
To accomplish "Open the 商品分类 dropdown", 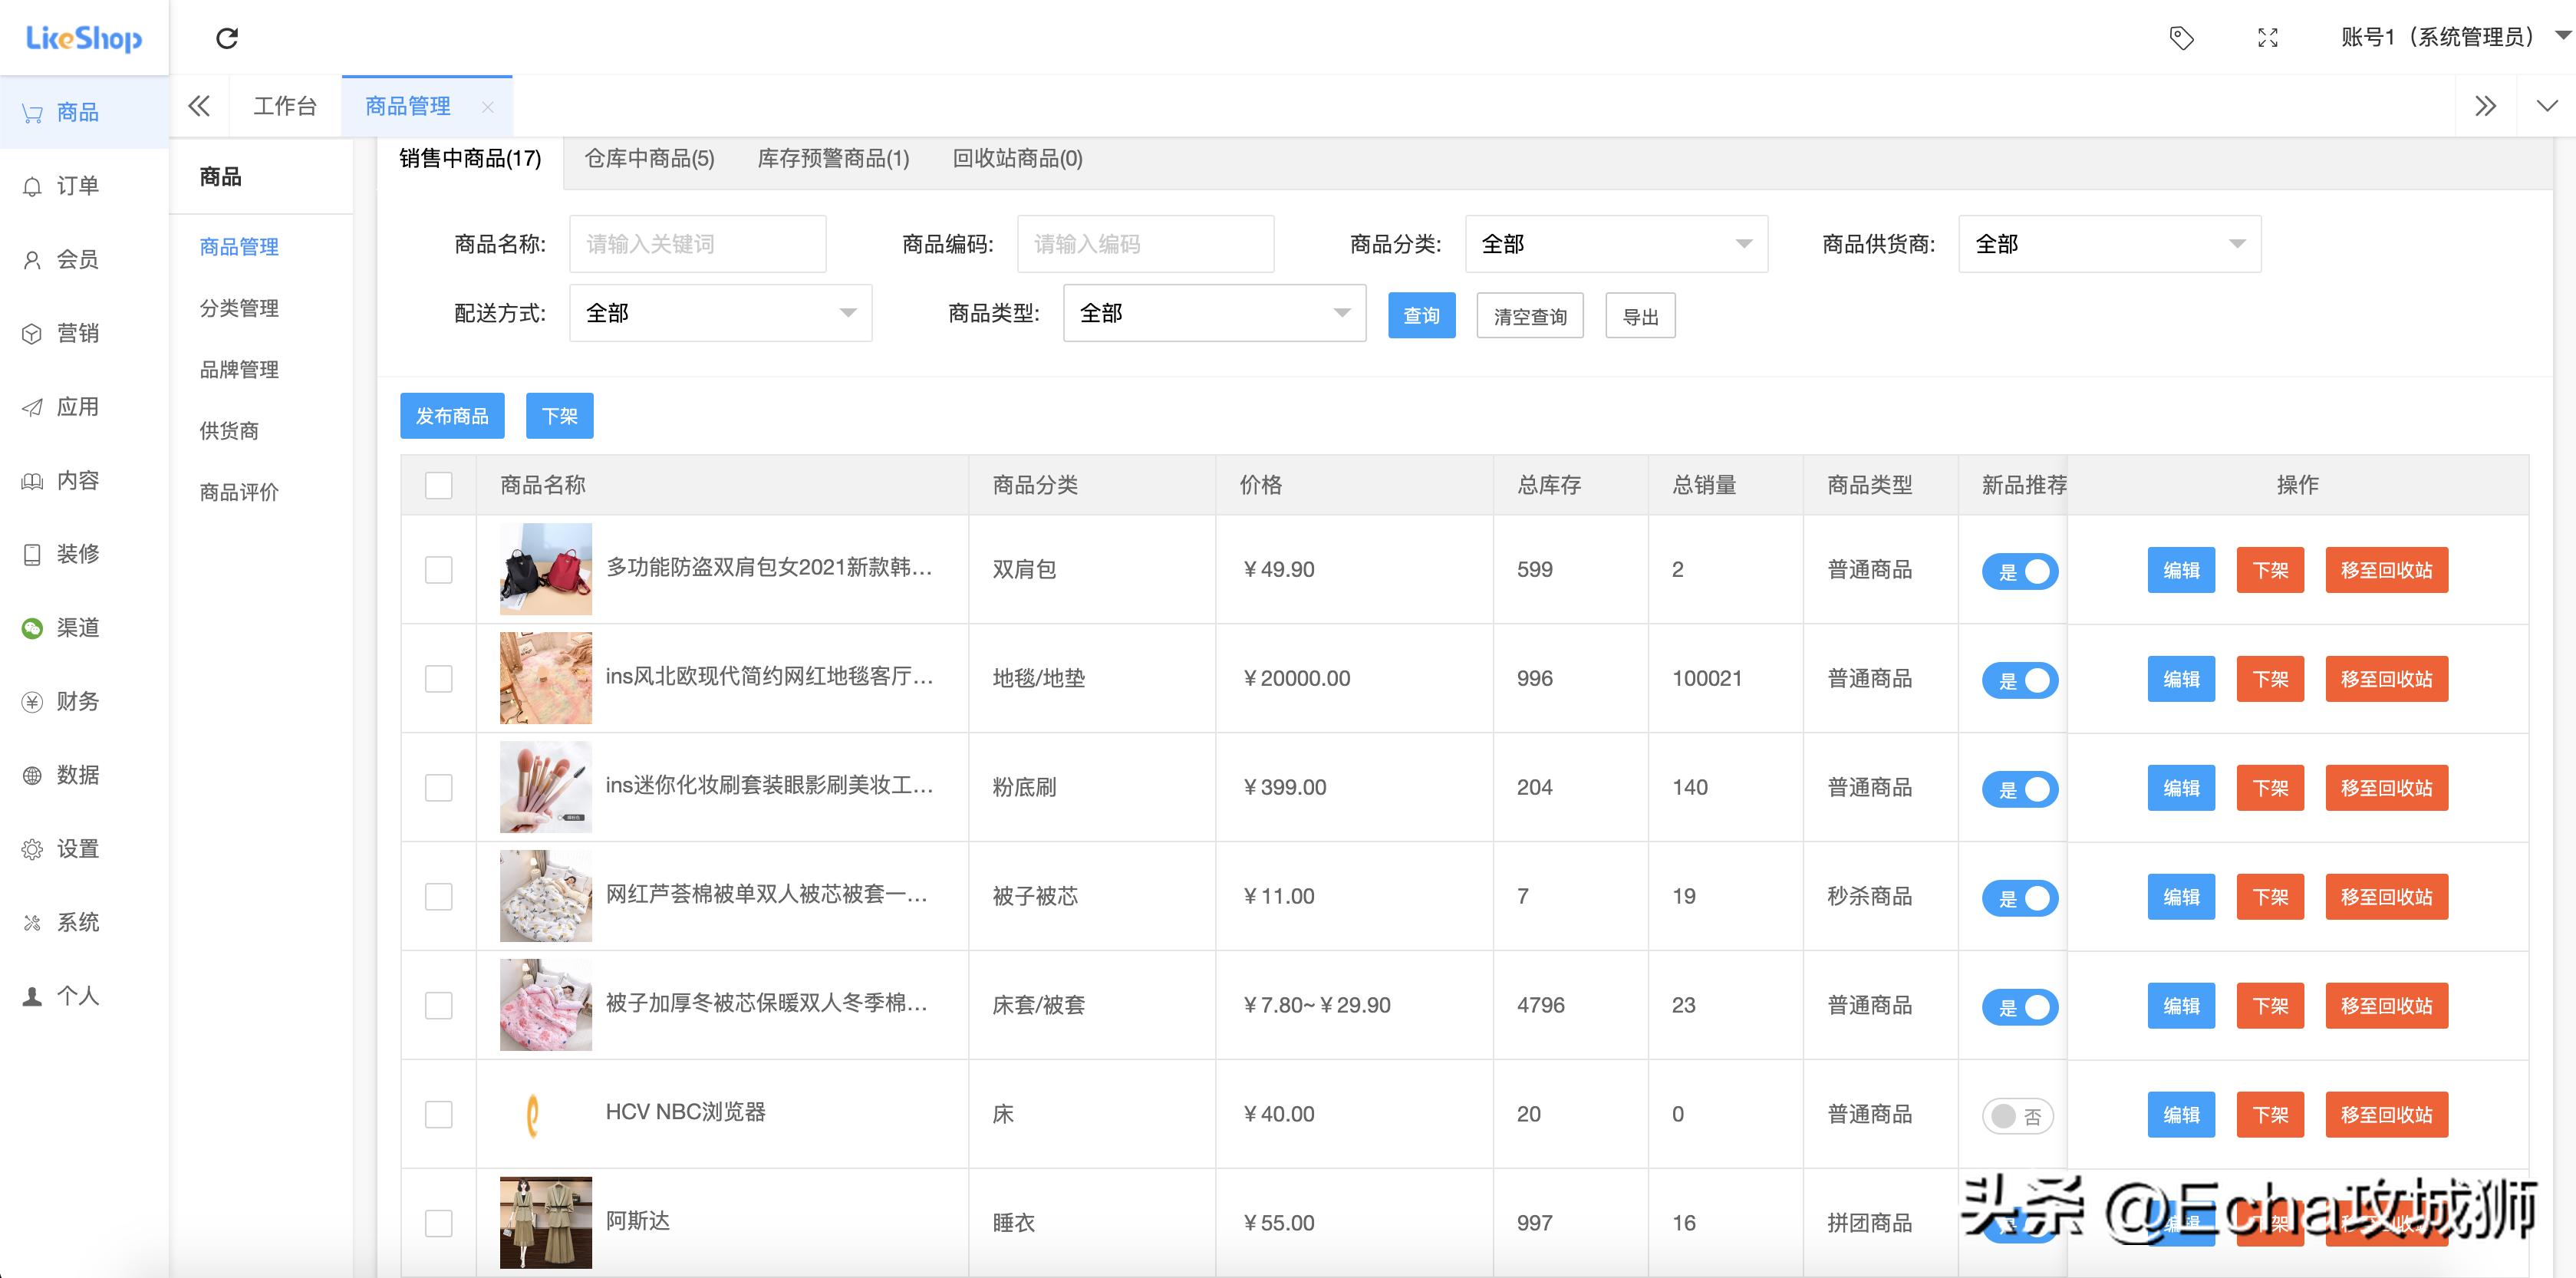I will click(x=1615, y=243).
